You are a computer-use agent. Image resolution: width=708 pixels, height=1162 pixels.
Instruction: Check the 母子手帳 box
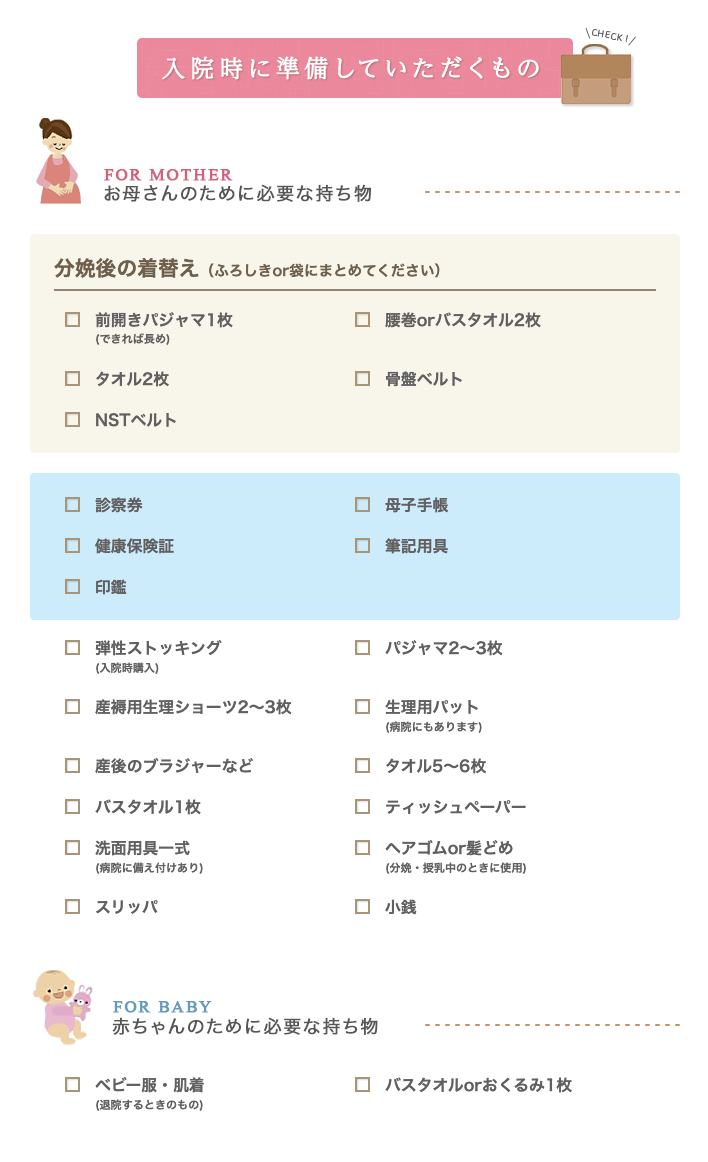pyautogui.click(x=363, y=505)
